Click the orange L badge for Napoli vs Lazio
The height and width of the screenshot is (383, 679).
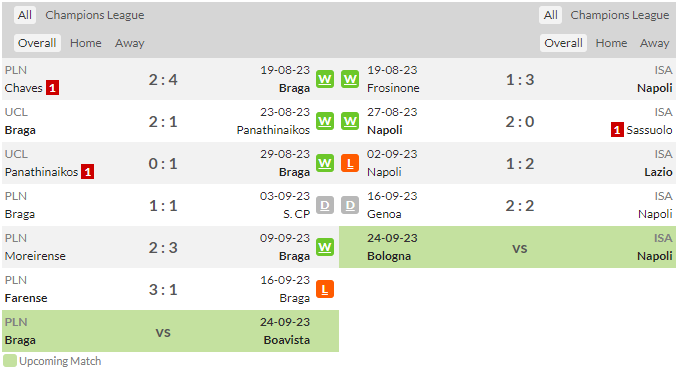point(350,163)
